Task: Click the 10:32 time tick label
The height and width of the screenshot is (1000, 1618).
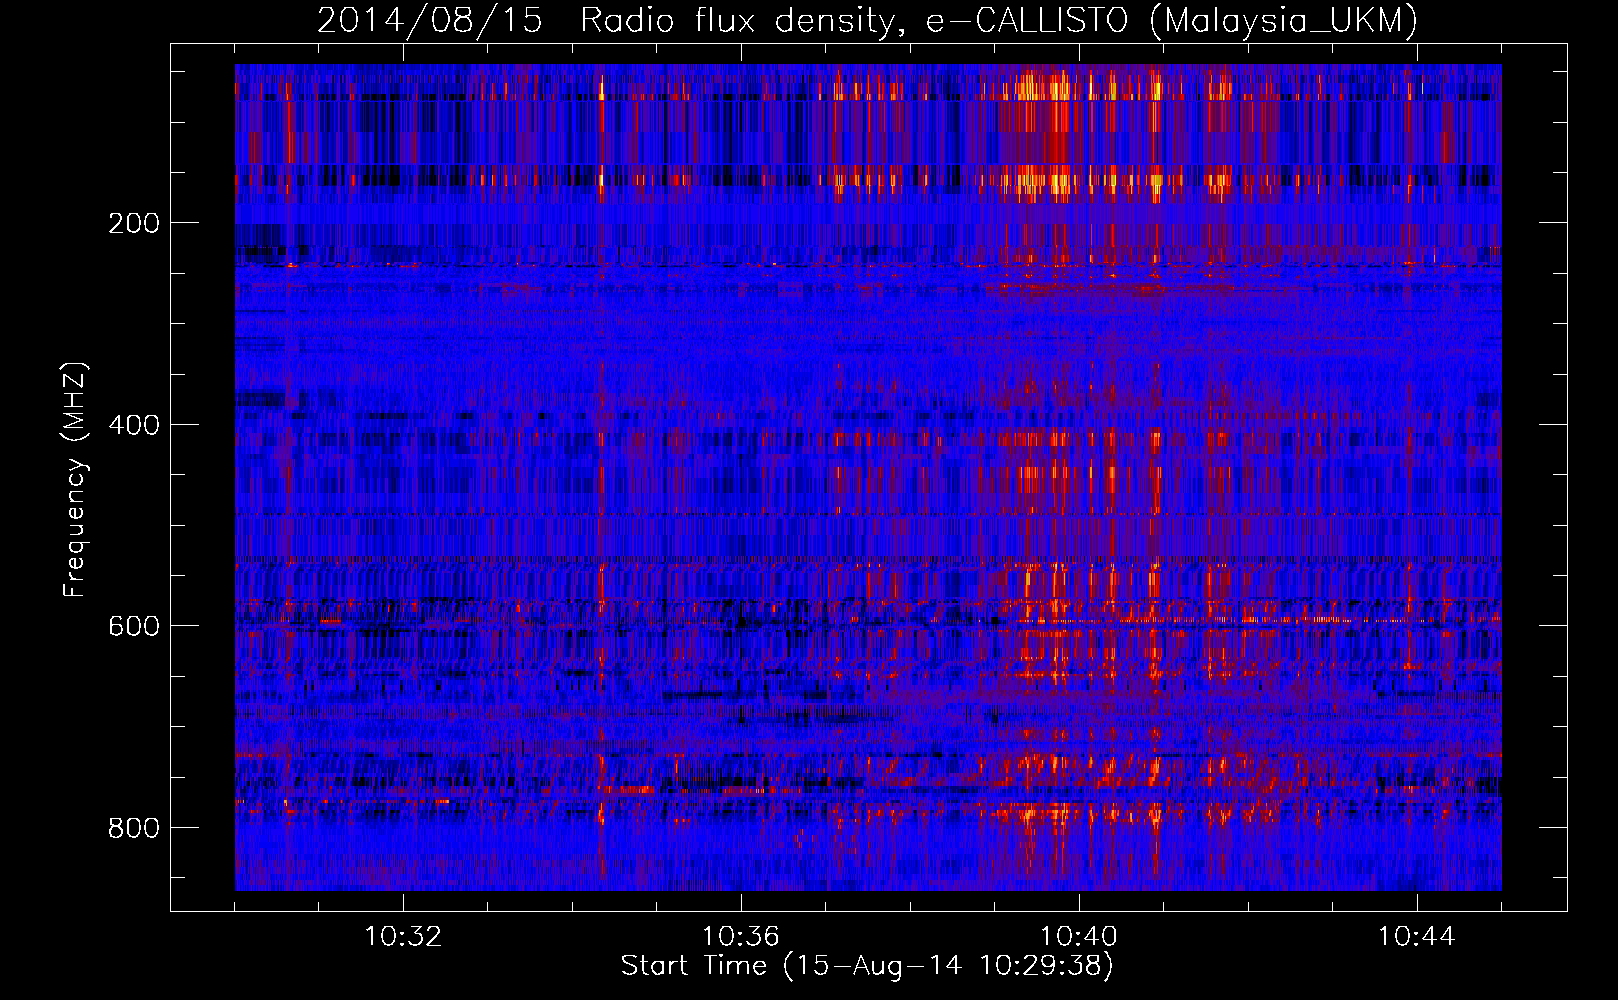Action: [403, 937]
